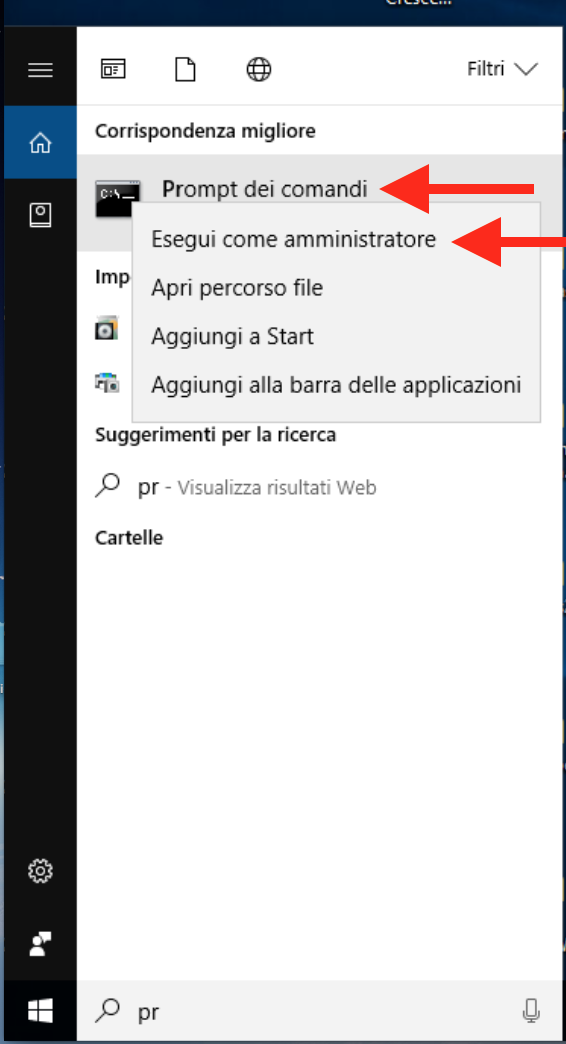Expand the Filtri dropdown
566x1044 pixels.
pos(502,69)
